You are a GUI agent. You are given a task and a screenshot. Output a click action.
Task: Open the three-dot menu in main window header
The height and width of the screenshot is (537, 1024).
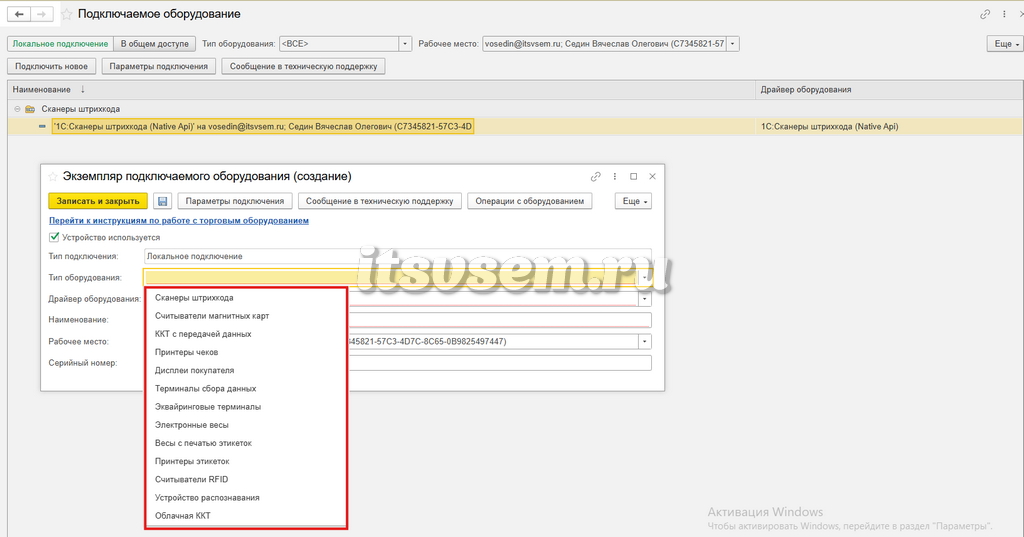(x=1004, y=14)
